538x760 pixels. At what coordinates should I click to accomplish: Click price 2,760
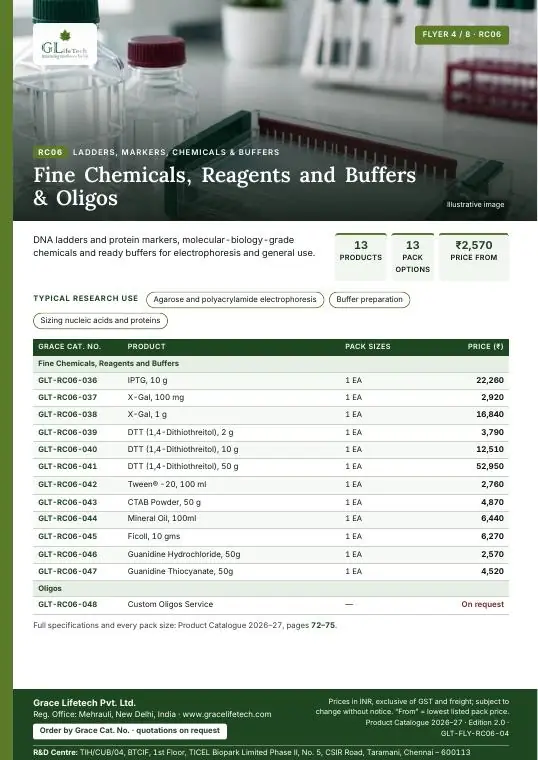click(492, 484)
